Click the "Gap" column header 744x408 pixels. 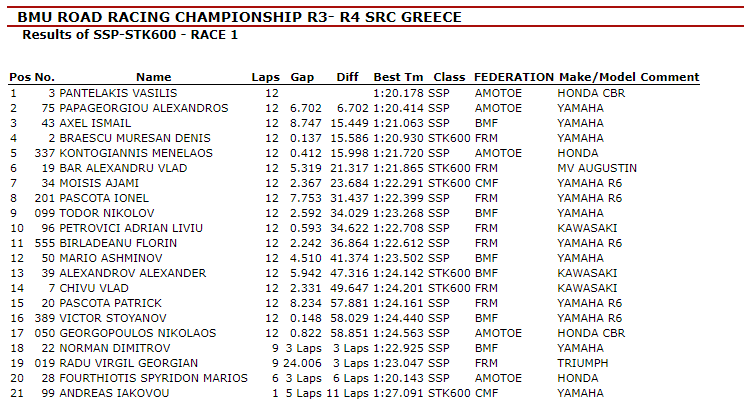coord(302,77)
